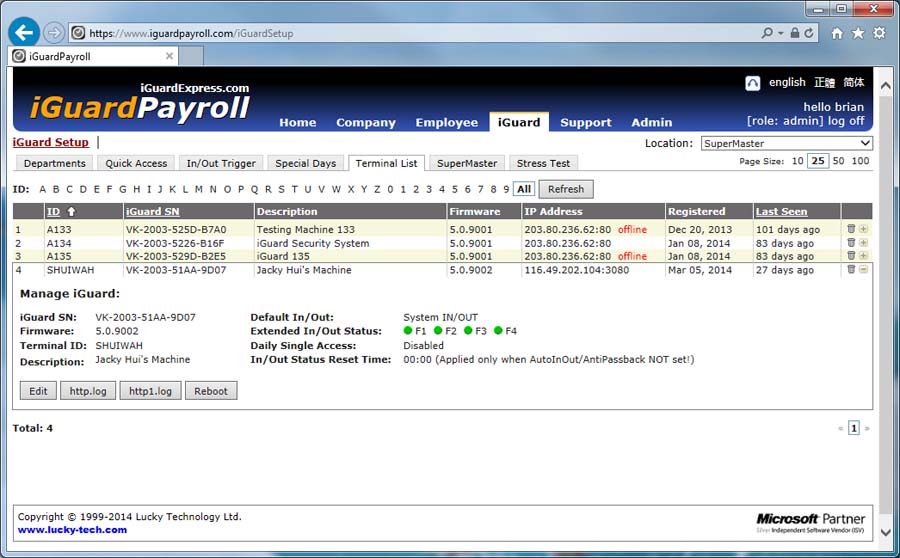The image size is (900, 558).
Task: Delete terminal SHUIWAH with trash icon
Action: coord(851,269)
